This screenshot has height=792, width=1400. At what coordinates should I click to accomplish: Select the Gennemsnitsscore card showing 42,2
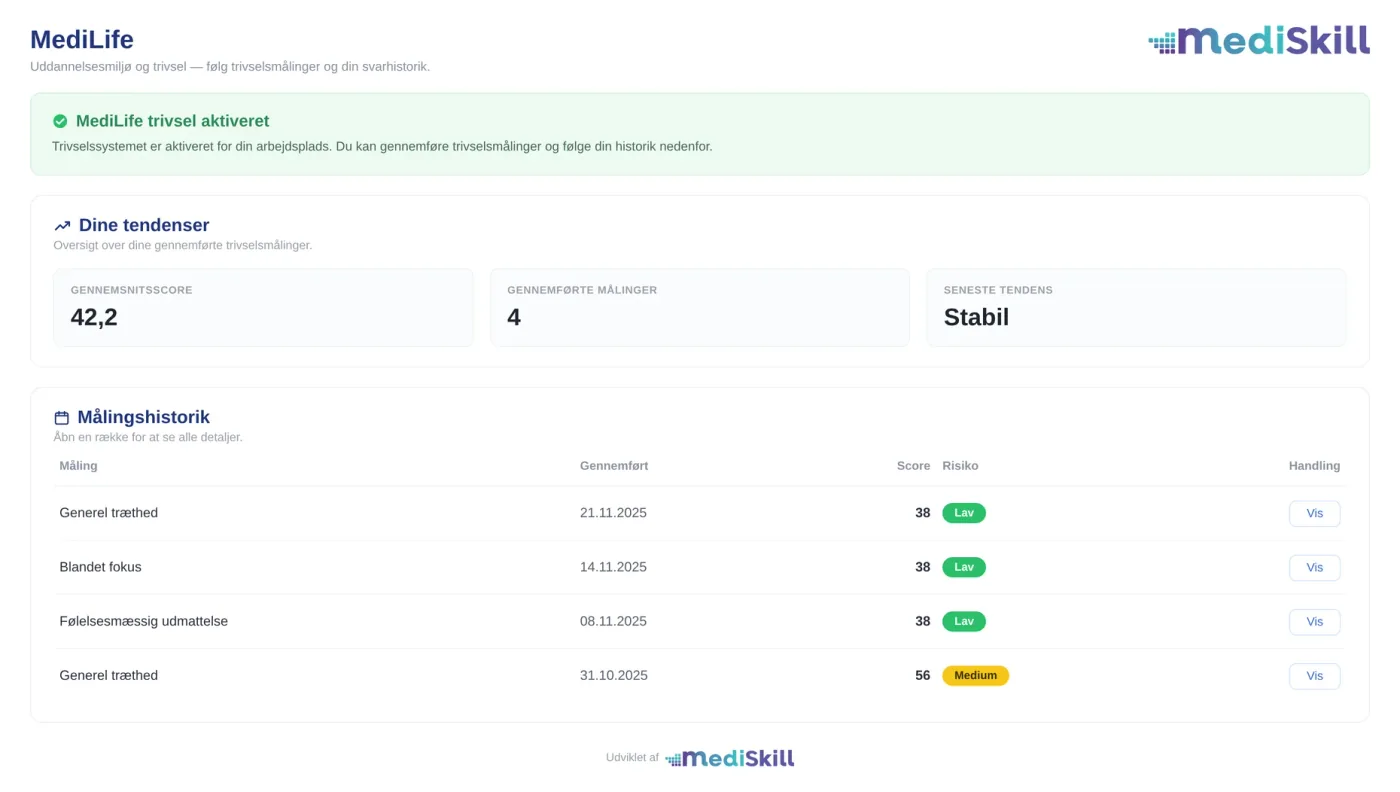click(263, 307)
